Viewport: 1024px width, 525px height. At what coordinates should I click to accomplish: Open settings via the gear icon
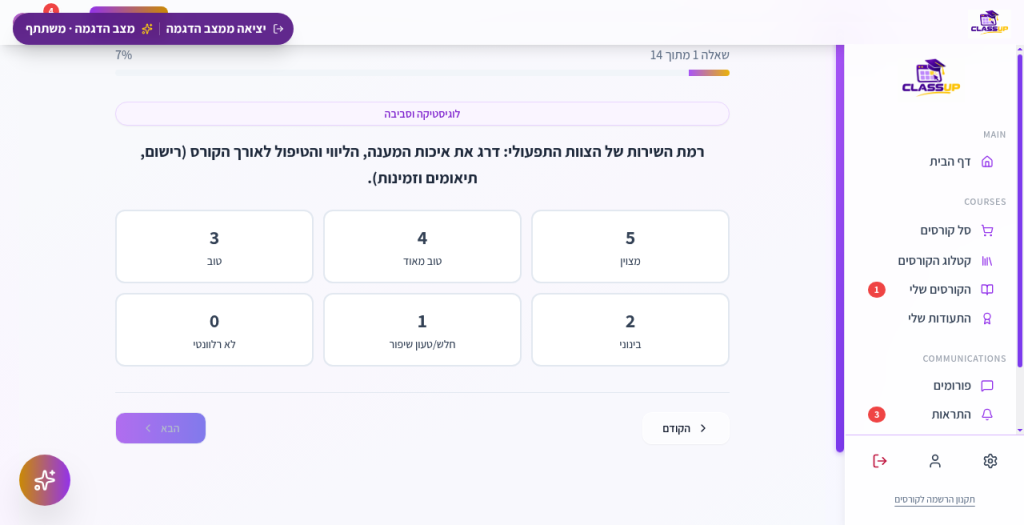click(990, 461)
